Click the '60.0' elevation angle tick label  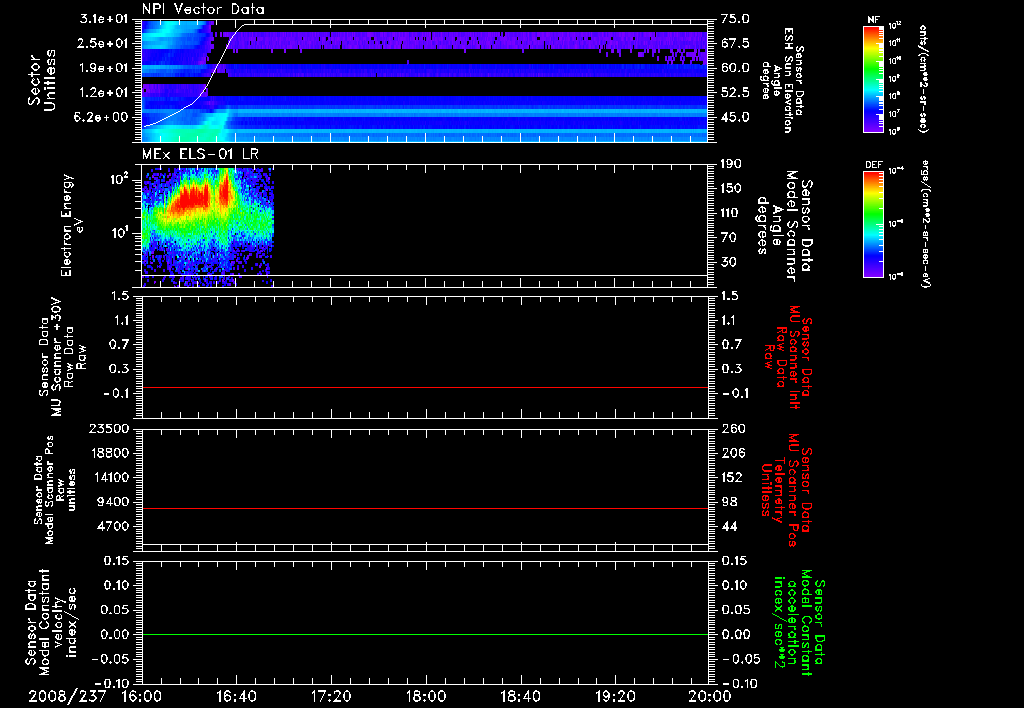[x=735, y=68]
